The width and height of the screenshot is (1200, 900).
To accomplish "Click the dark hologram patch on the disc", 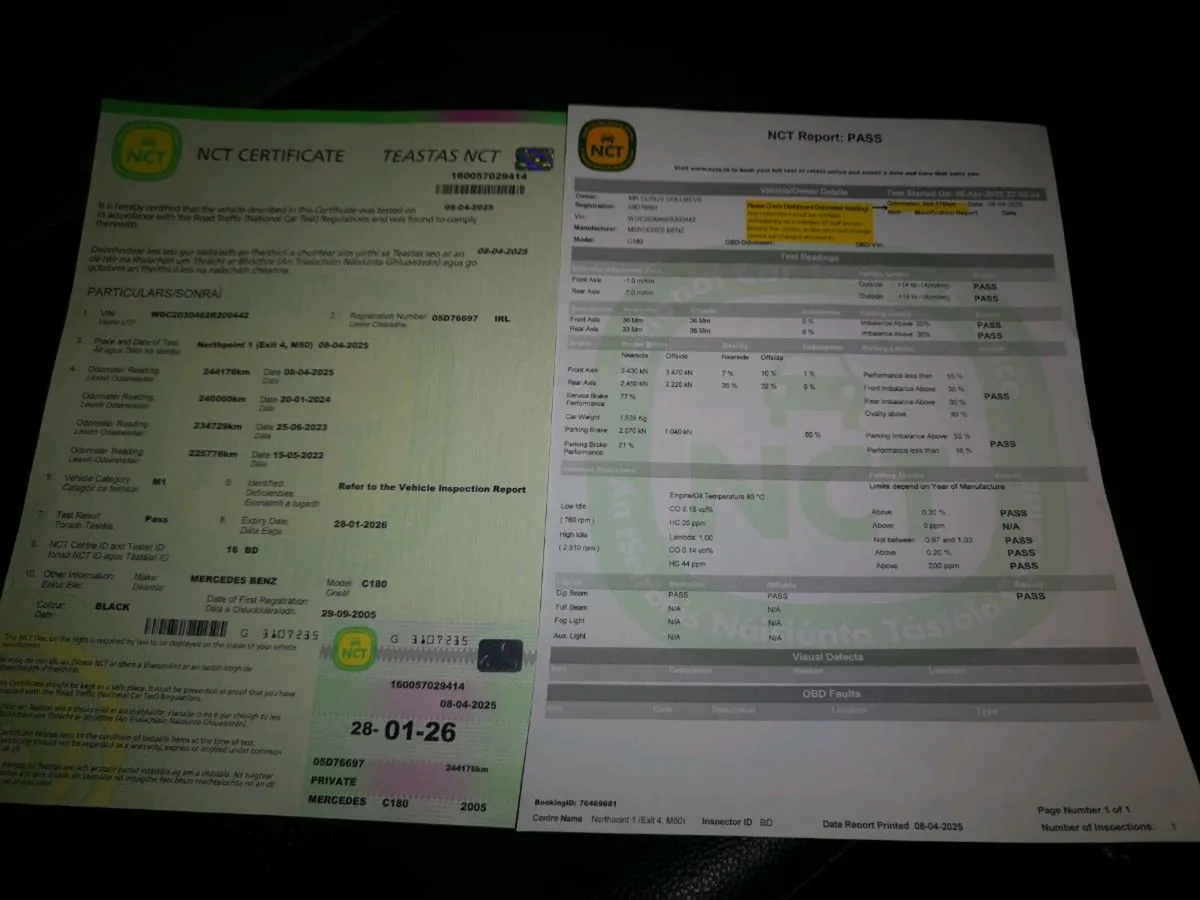I will tap(499, 656).
